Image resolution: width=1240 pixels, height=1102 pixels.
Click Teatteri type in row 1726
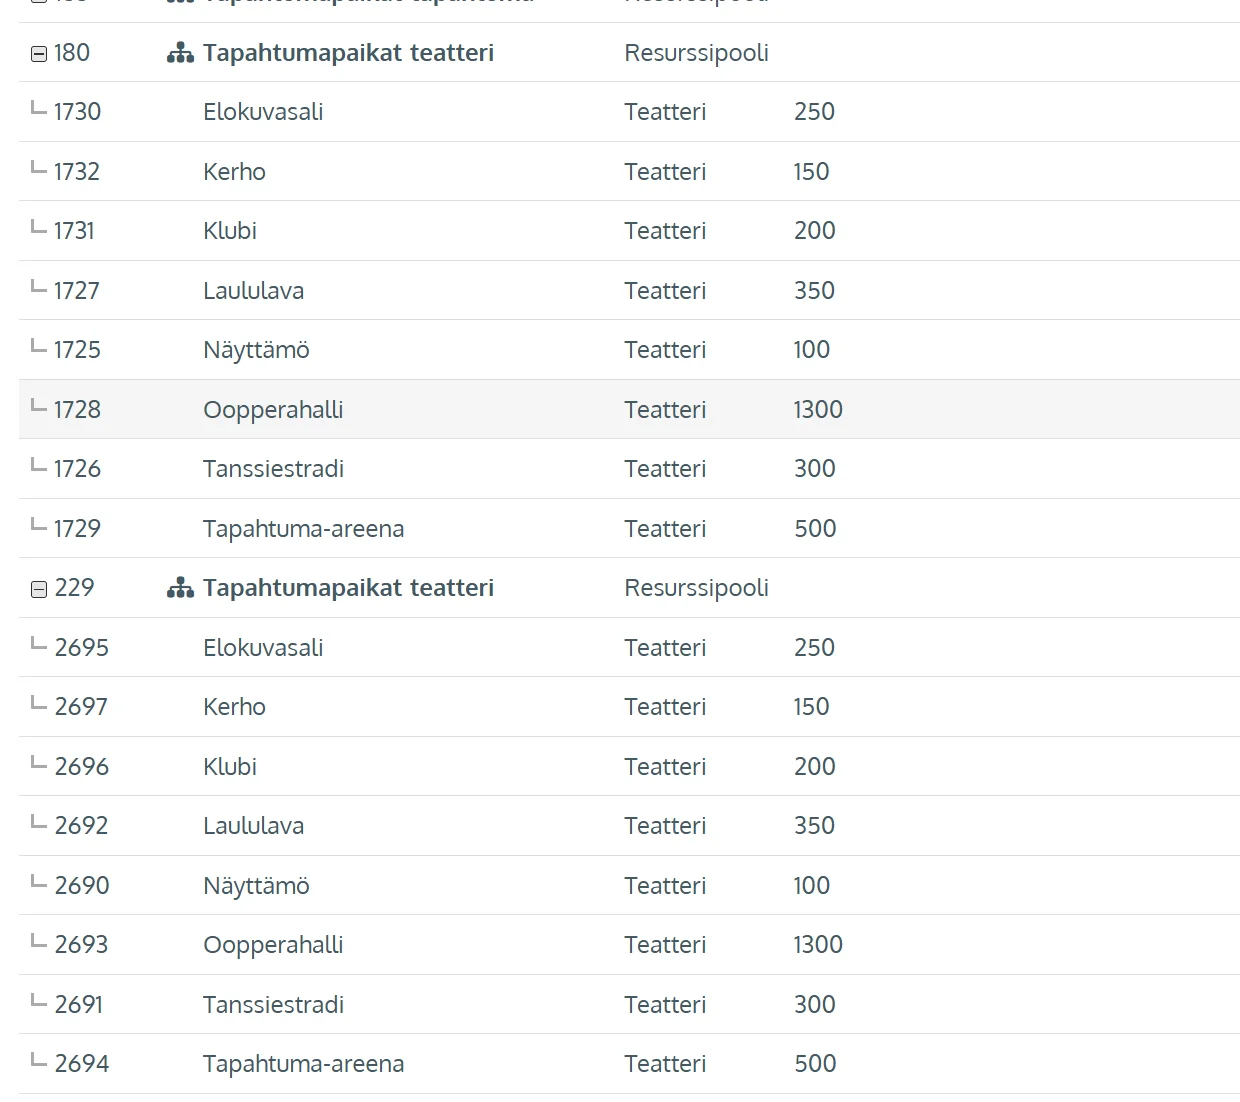pos(665,469)
